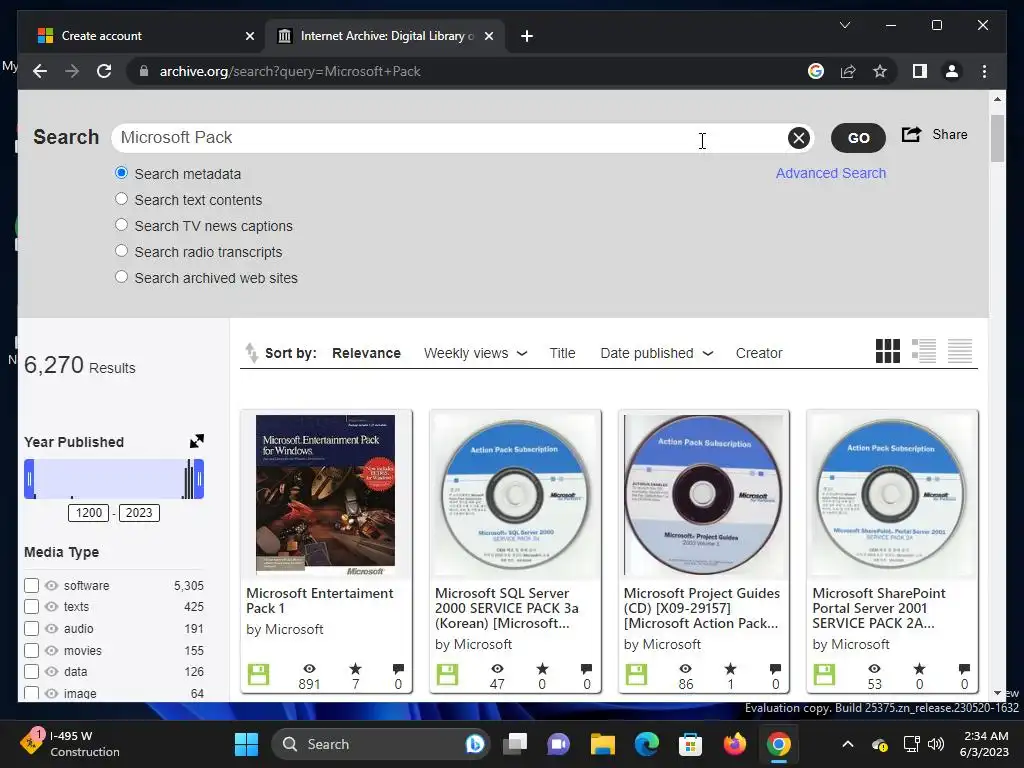Click views eye icon on SharePoint card
The width and height of the screenshot is (1024, 768).
coord(874,669)
